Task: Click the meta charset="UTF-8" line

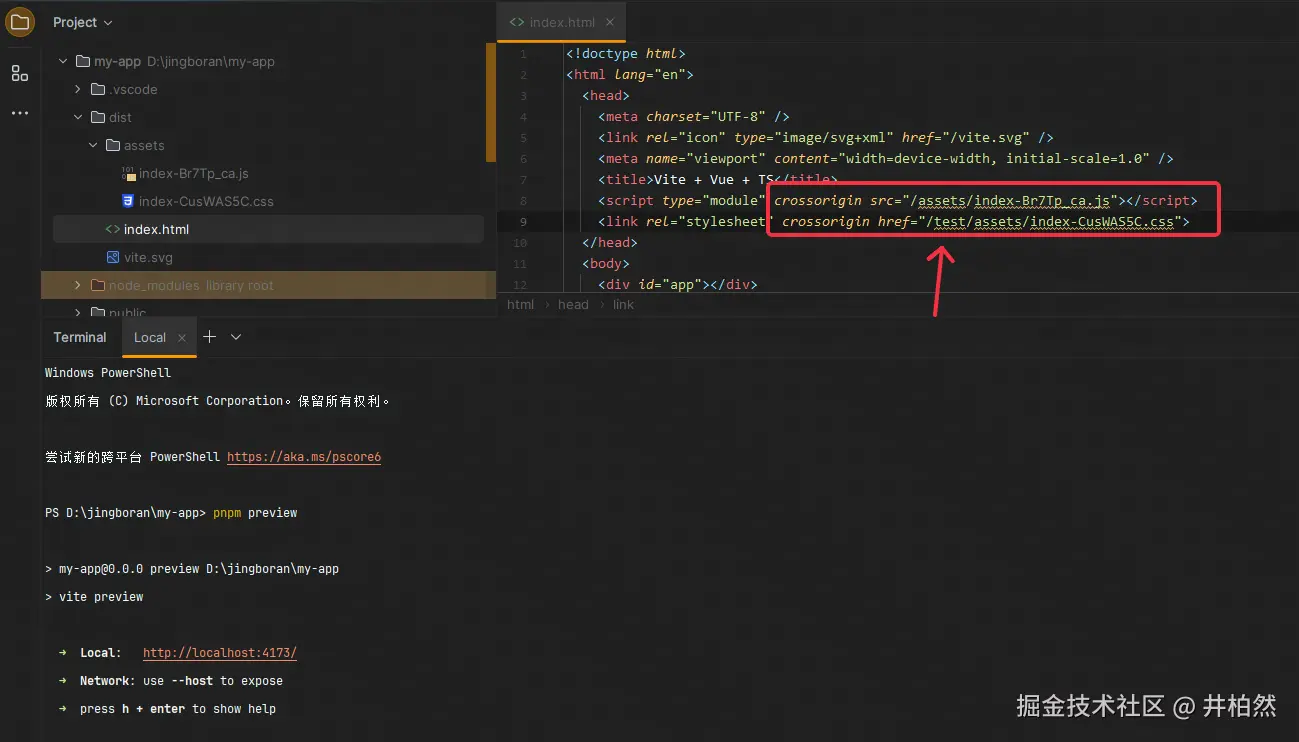Action: [694, 116]
